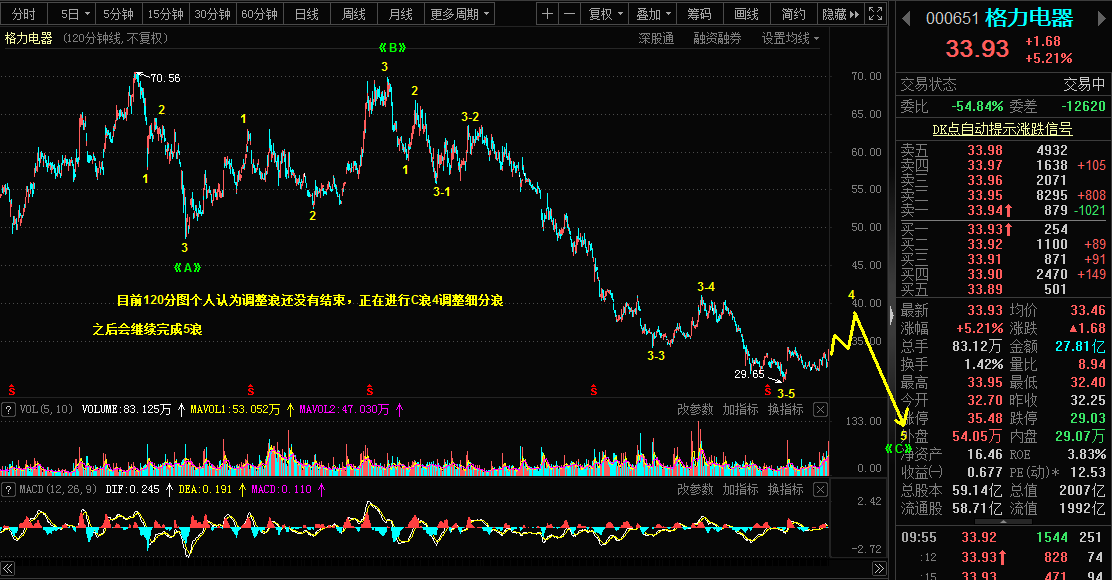Open DK点自动提示涨跌信号 link
The image size is (1112, 580).
1002,129
